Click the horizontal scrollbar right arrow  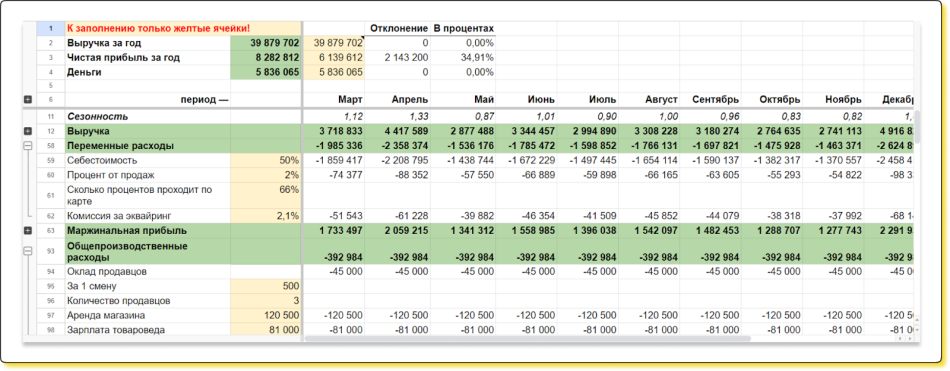pos(909,338)
